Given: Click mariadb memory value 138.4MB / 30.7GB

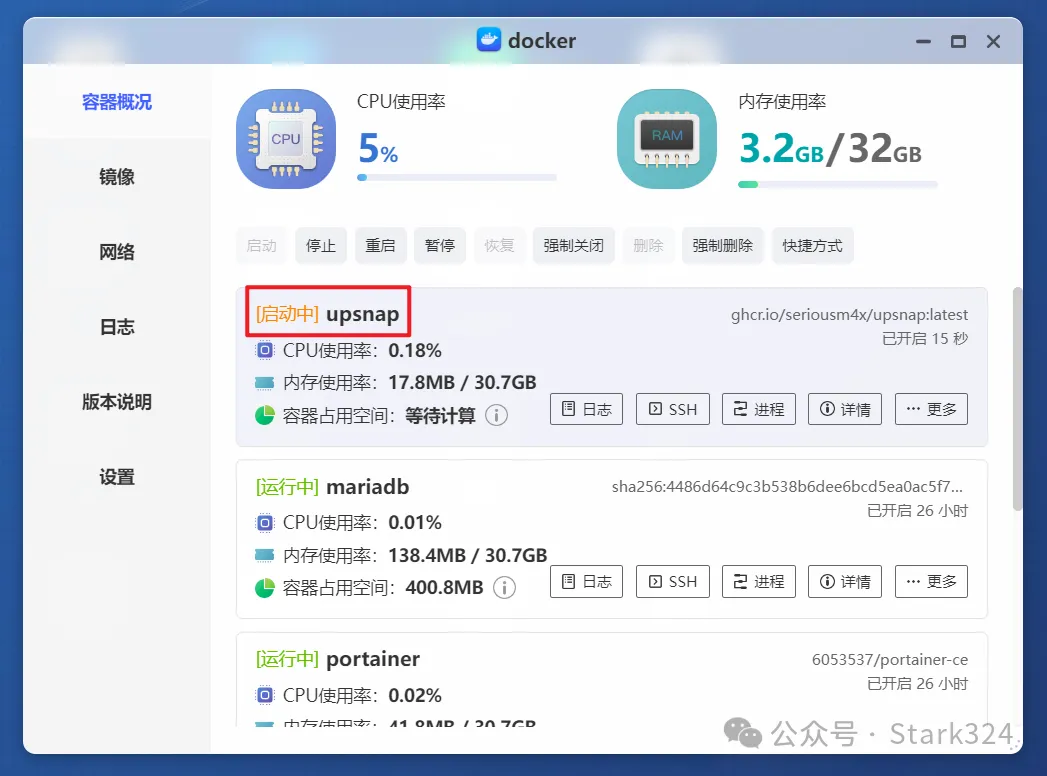Looking at the screenshot, I should point(467,555).
